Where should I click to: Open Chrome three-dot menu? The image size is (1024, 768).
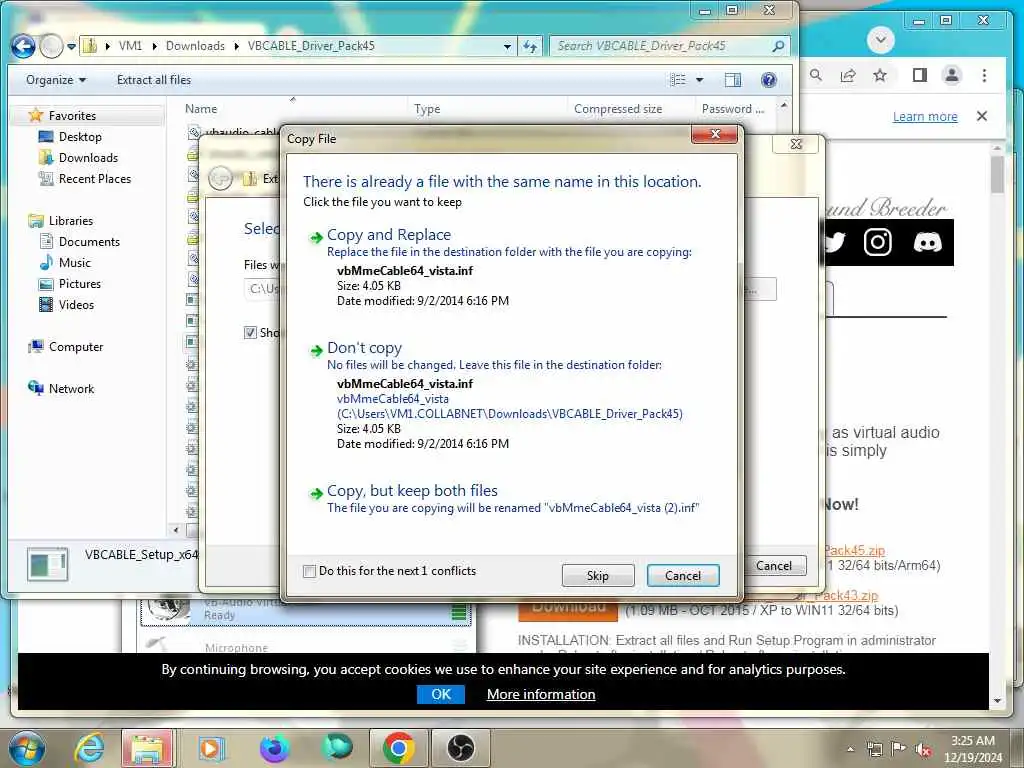(984, 75)
